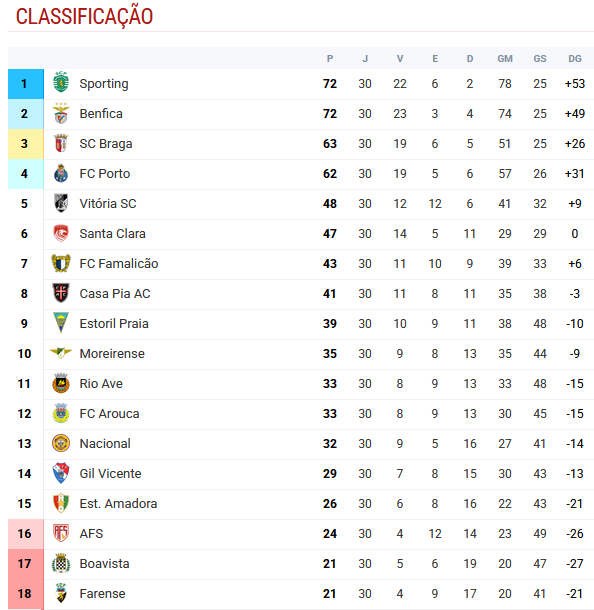Click the GM goals scored column header
594x610 pixels.
[505, 59]
